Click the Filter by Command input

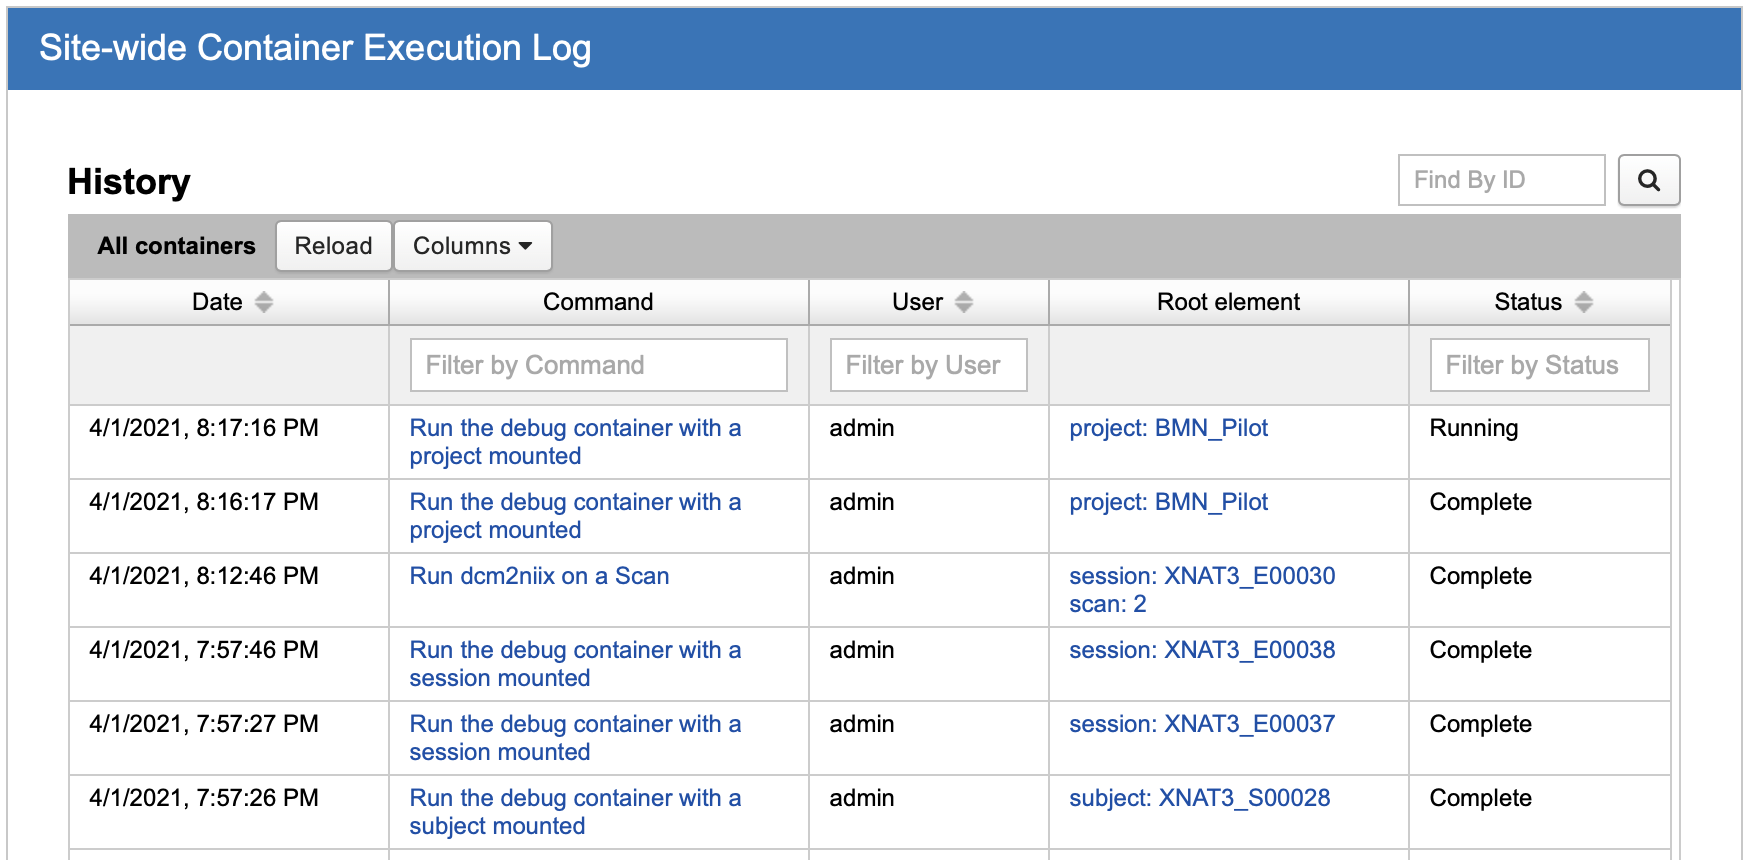click(x=598, y=365)
